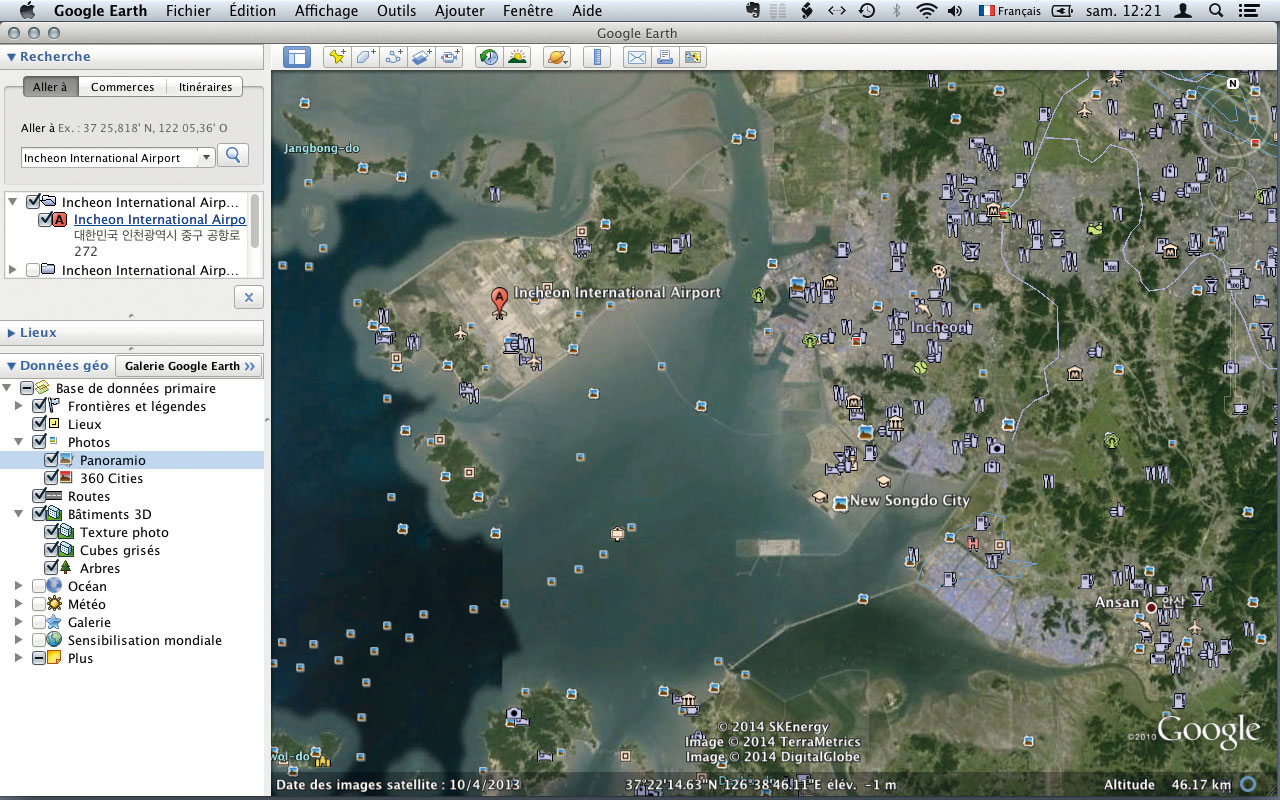Open the search history dropdown arrow
The height and width of the screenshot is (800, 1280).
point(206,158)
